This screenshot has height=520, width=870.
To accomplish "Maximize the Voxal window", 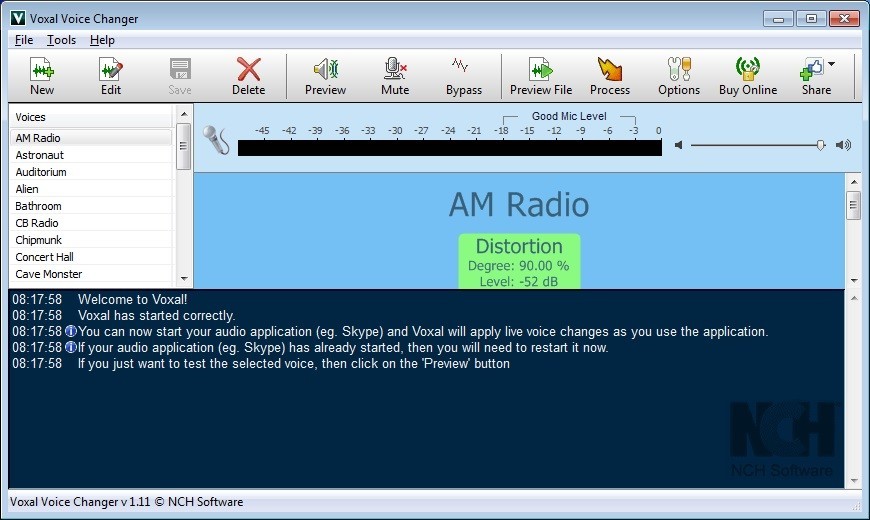I will click(x=811, y=19).
